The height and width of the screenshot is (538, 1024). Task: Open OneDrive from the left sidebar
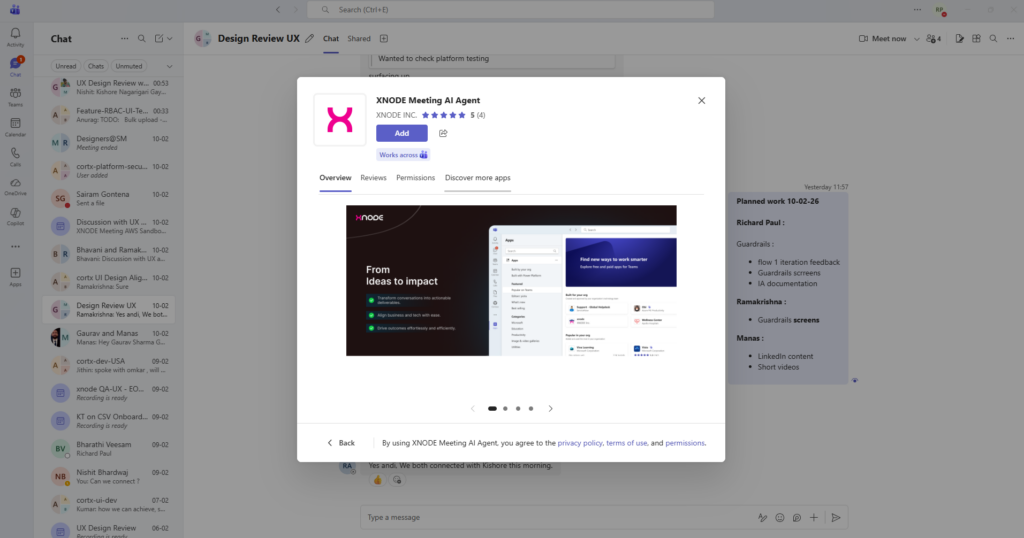coord(15,185)
